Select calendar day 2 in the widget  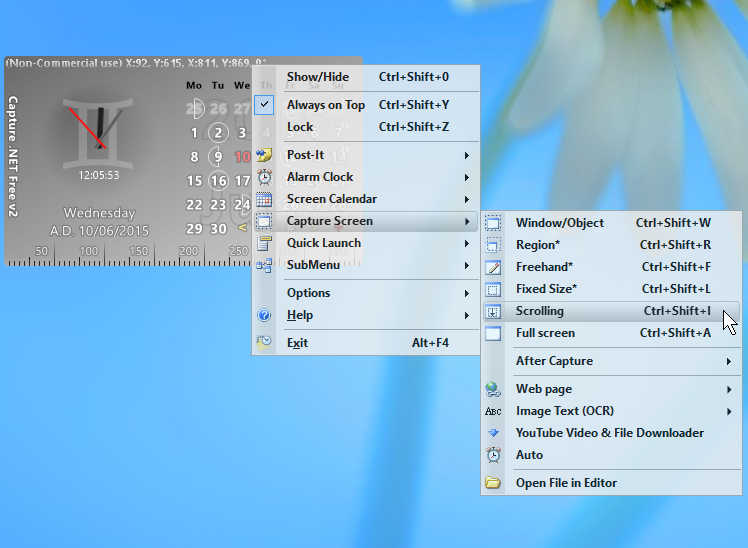[x=218, y=133]
